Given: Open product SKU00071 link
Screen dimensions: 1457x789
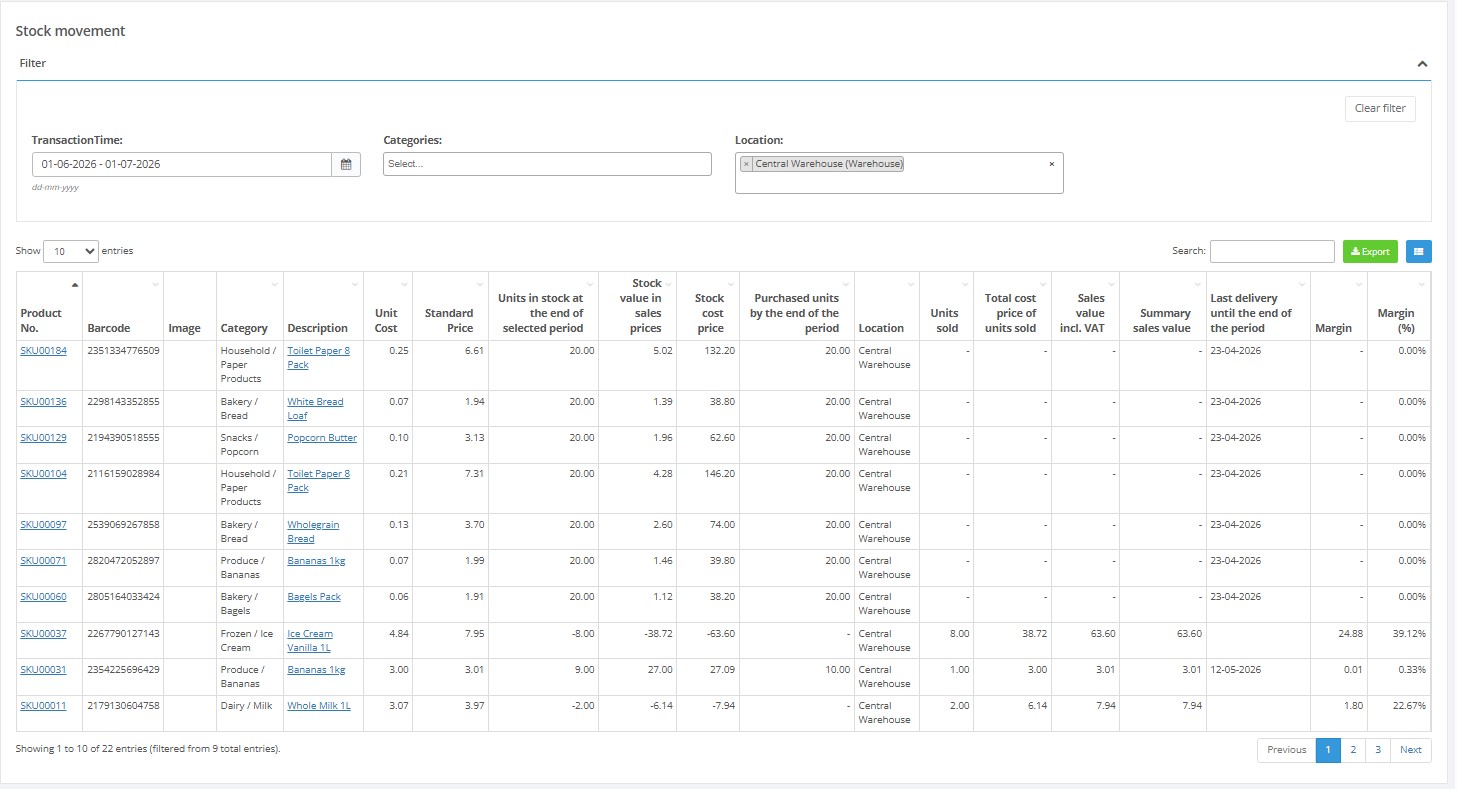Looking at the screenshot, I should (x=43, y=561).
